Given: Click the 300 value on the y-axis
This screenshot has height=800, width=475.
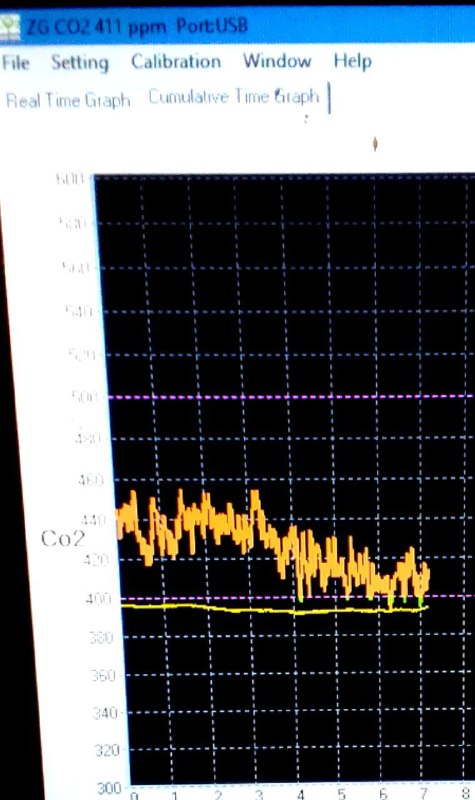Looking at the screenshot, I should pyautogui.click(x=109, y=788).
